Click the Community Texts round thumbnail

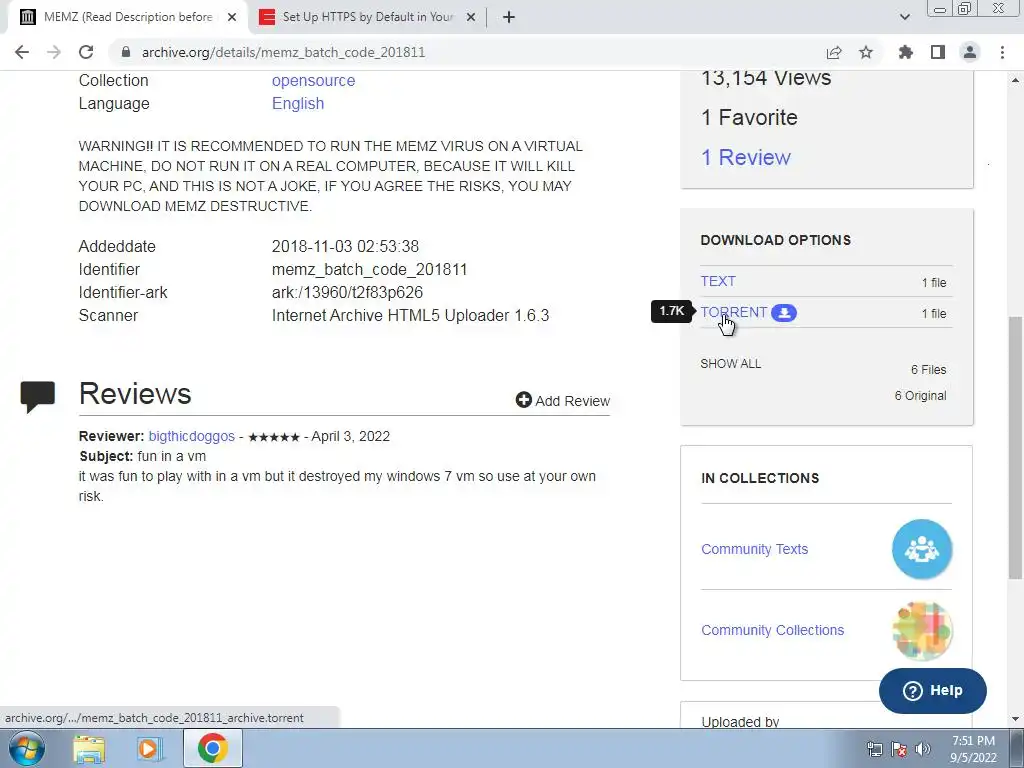coord(921,549)
